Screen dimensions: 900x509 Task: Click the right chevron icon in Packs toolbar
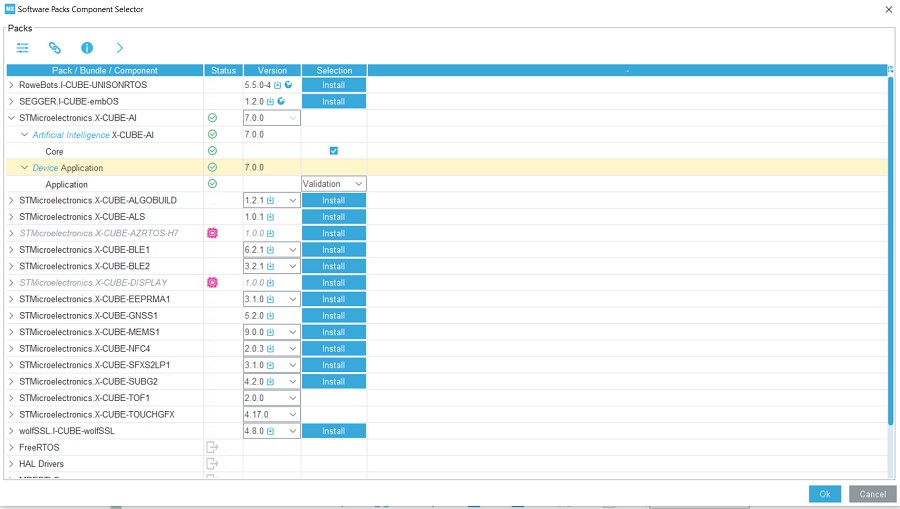119,48
